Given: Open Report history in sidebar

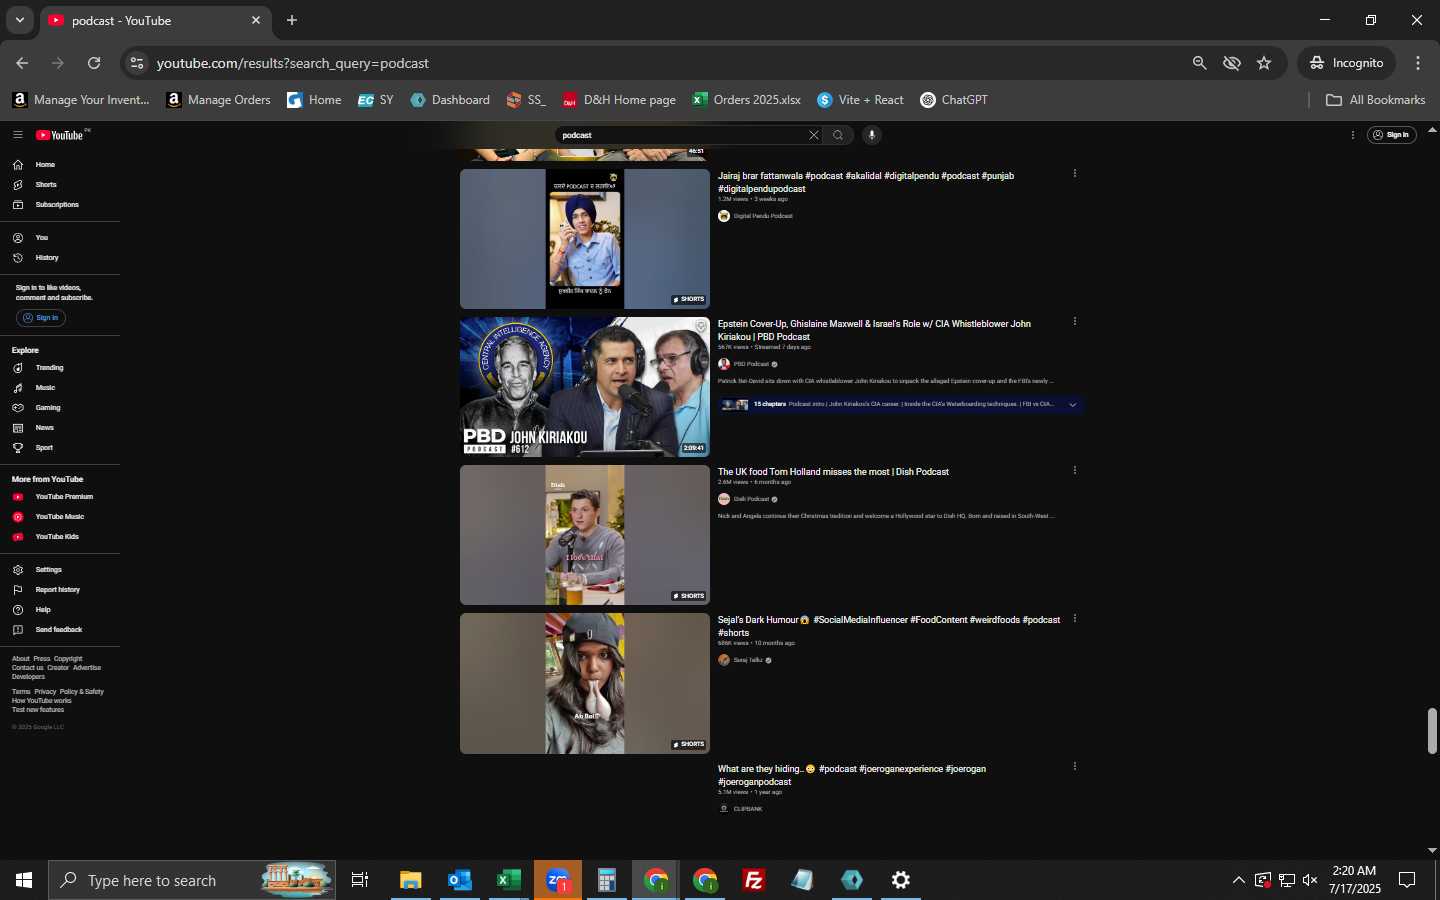Looking at the screenshot, I should pyautogui.click(x=60, y=590).
